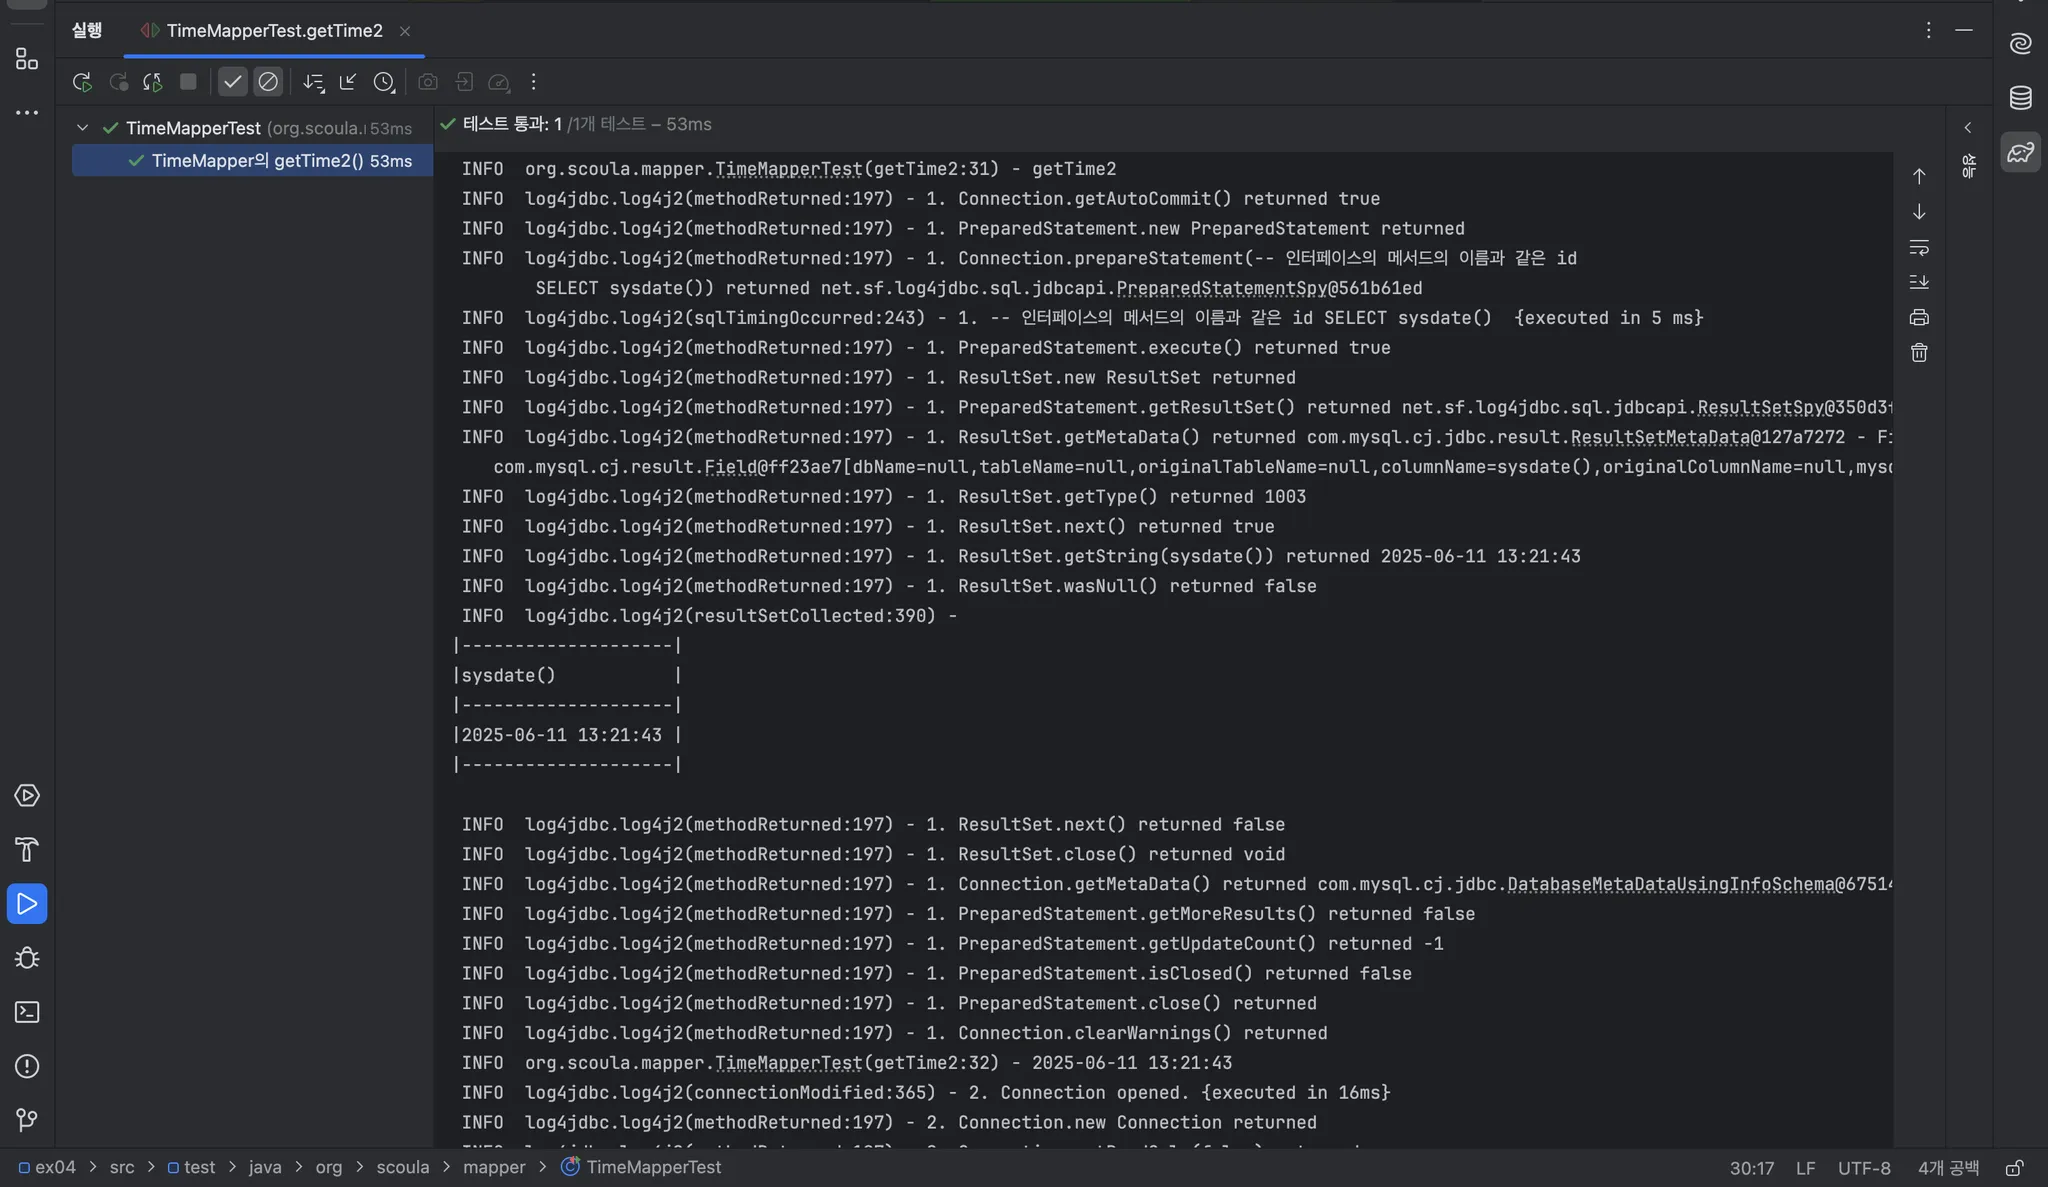
Task: Open the AI Assistant spiral icon
Action: click(2021, 43)
